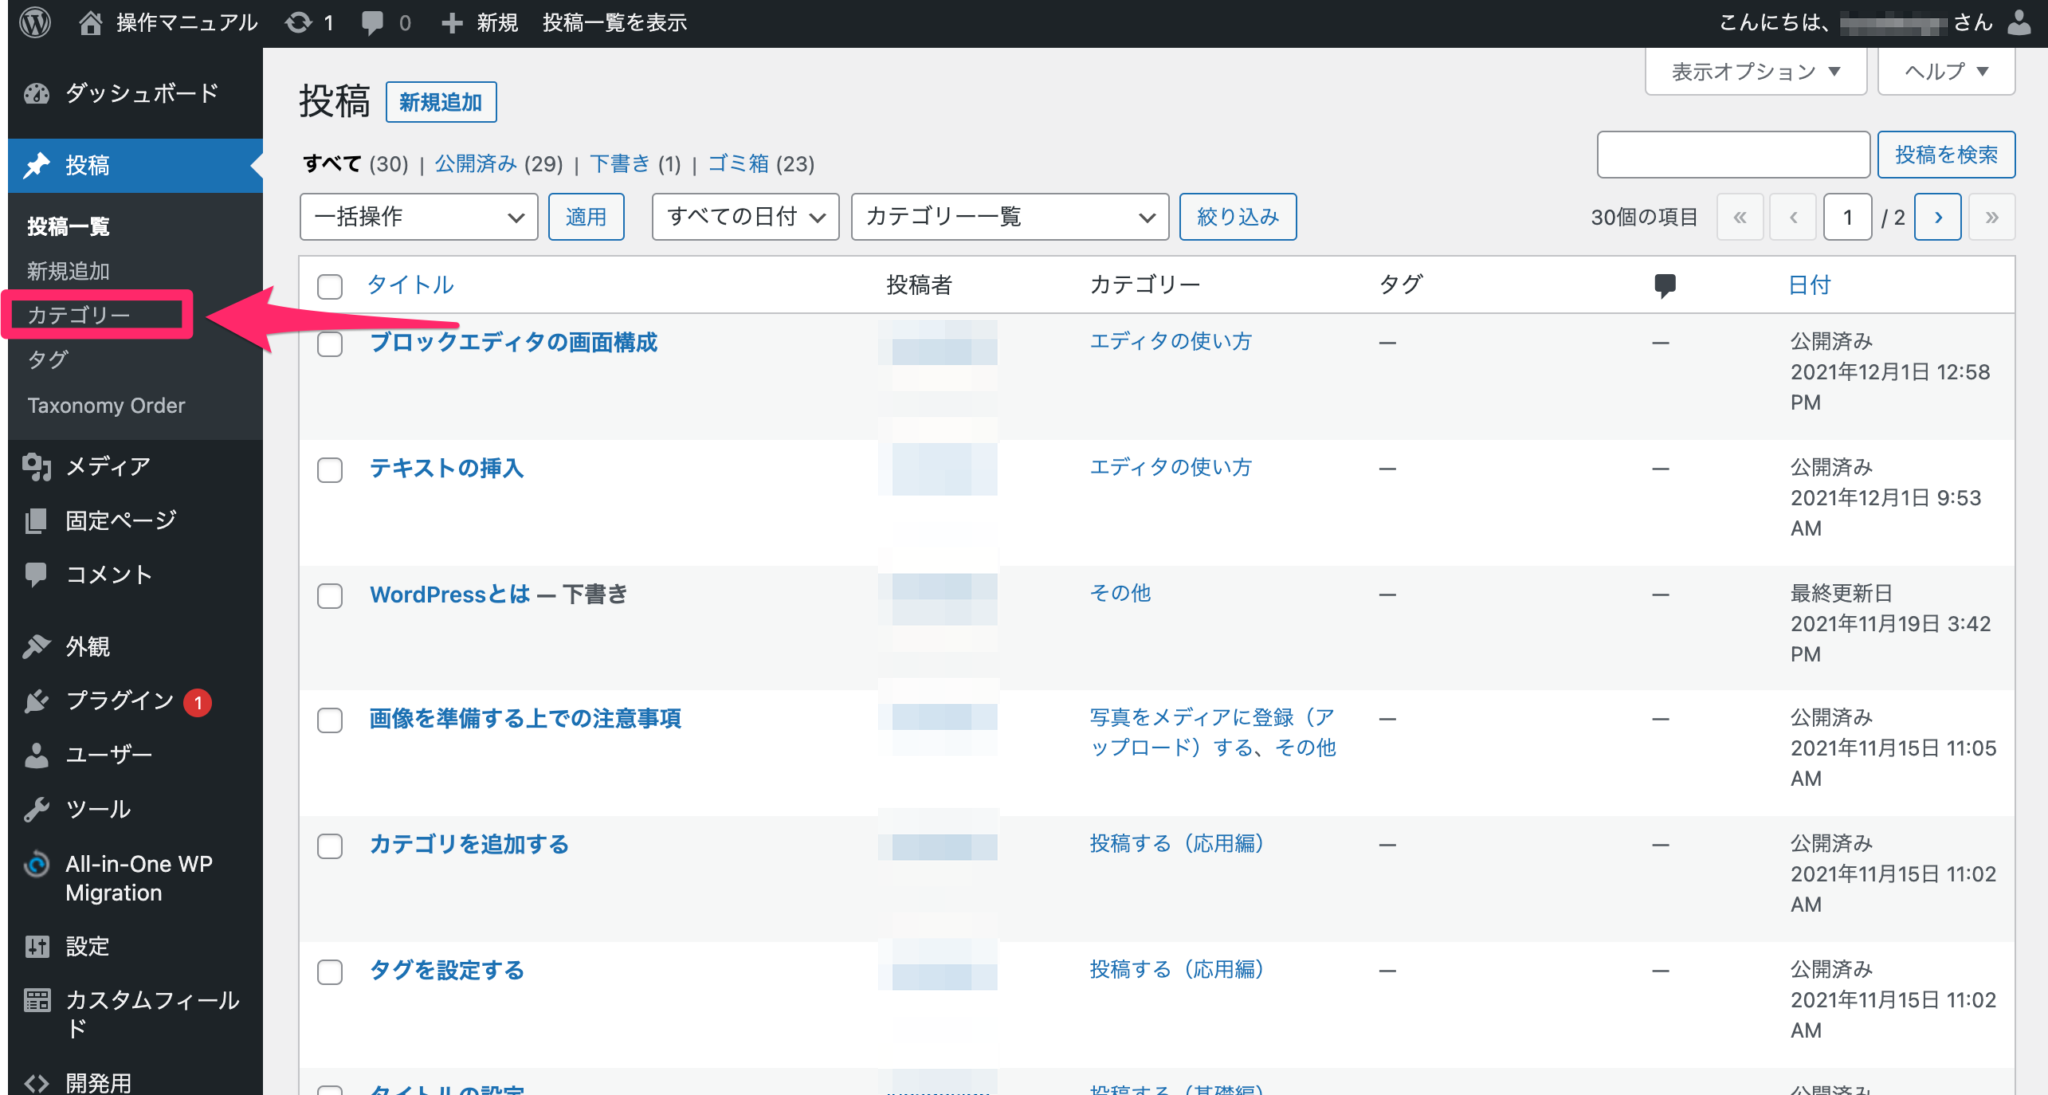Click the user avatar icon at top right

tap(2019, 22)
